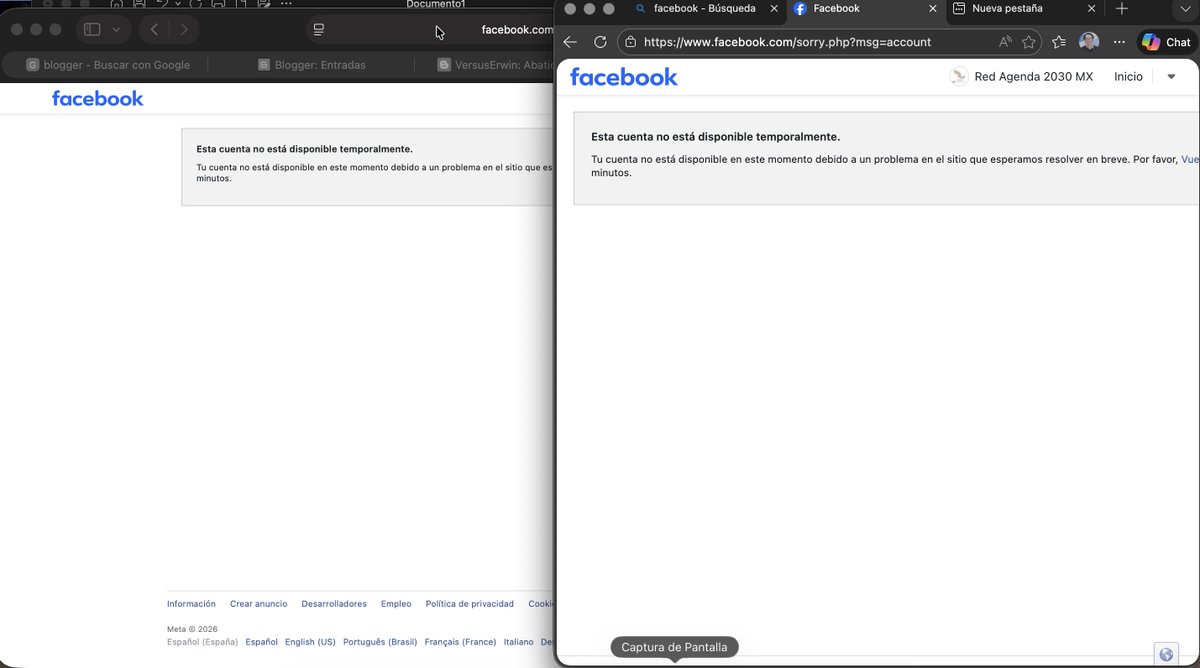Switch to 'Blogger: Entradas' Safari tab
Viewport: 1200px width, 668px height.
point(311,65)
